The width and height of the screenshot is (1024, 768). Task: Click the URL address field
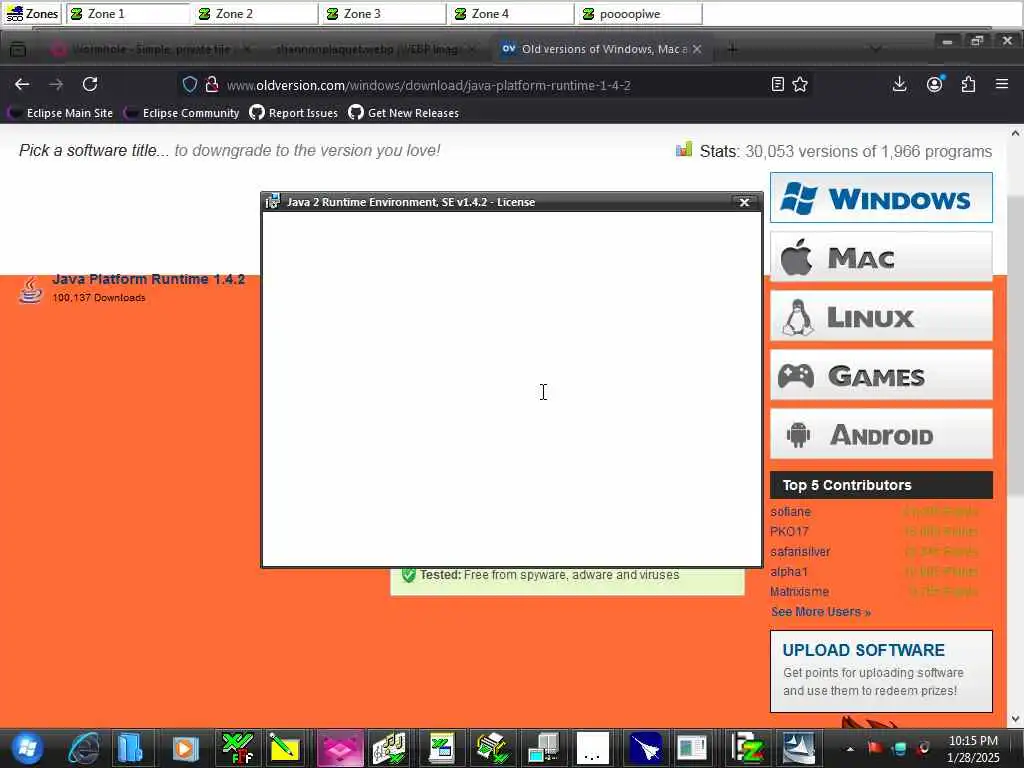[493, 85]
